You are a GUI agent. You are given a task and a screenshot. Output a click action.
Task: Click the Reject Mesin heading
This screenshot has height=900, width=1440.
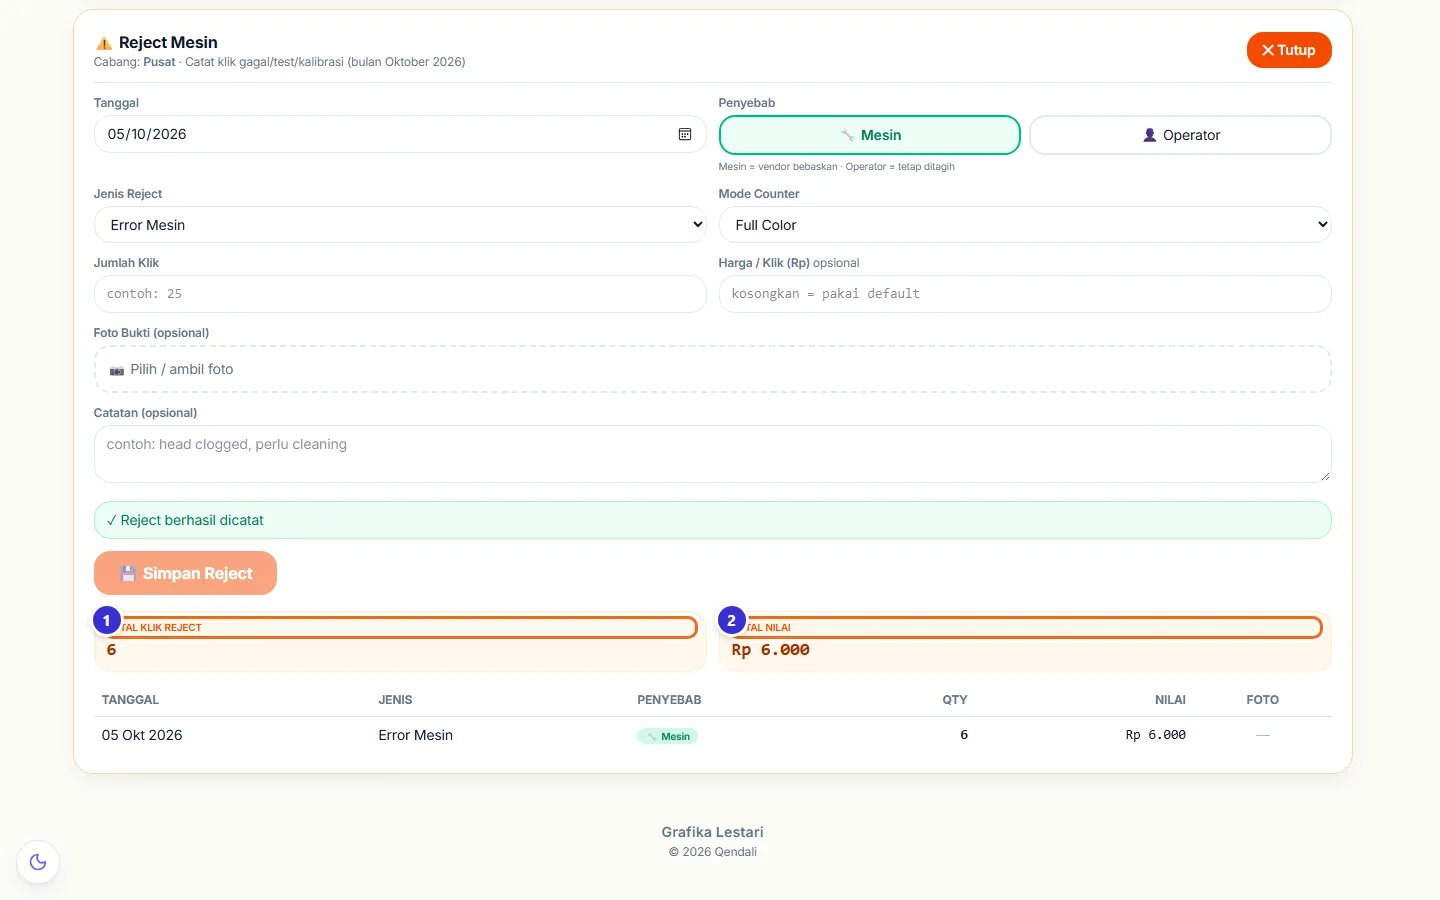coord(168,42)
